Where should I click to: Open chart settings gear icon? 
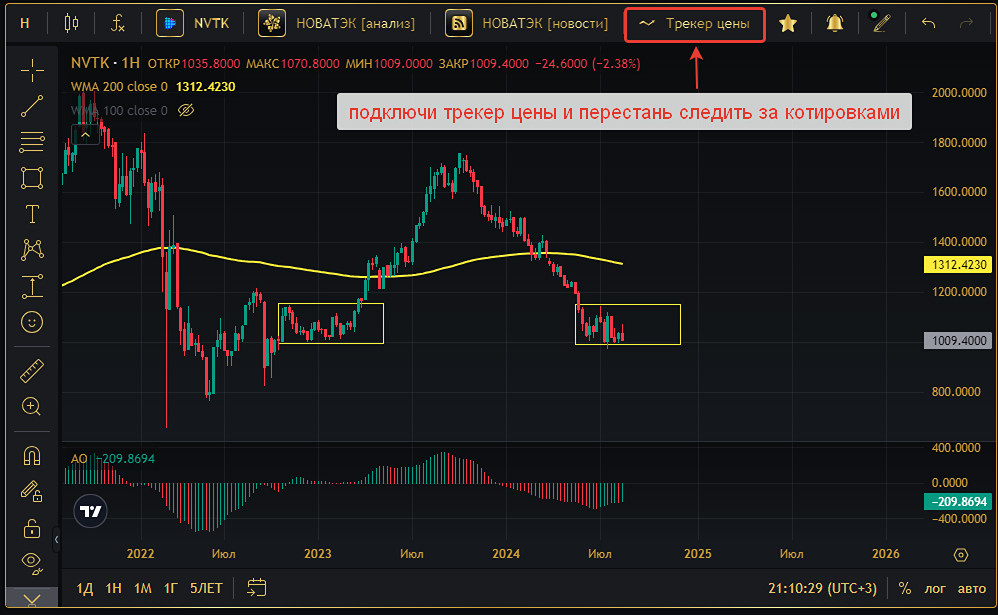(x=961, y=555)
